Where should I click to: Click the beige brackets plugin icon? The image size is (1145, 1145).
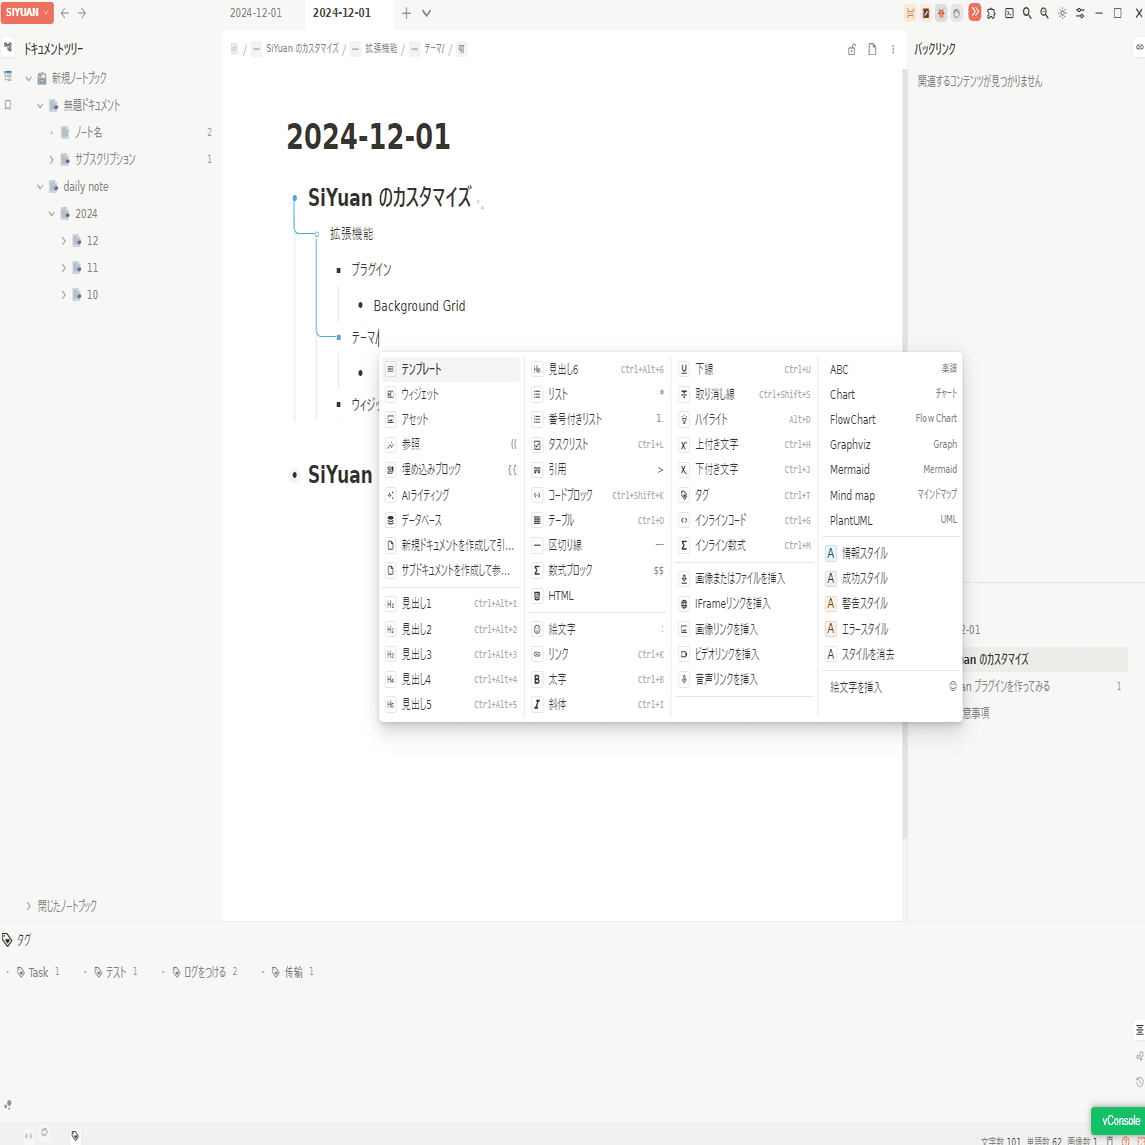[x=910, y=13]
